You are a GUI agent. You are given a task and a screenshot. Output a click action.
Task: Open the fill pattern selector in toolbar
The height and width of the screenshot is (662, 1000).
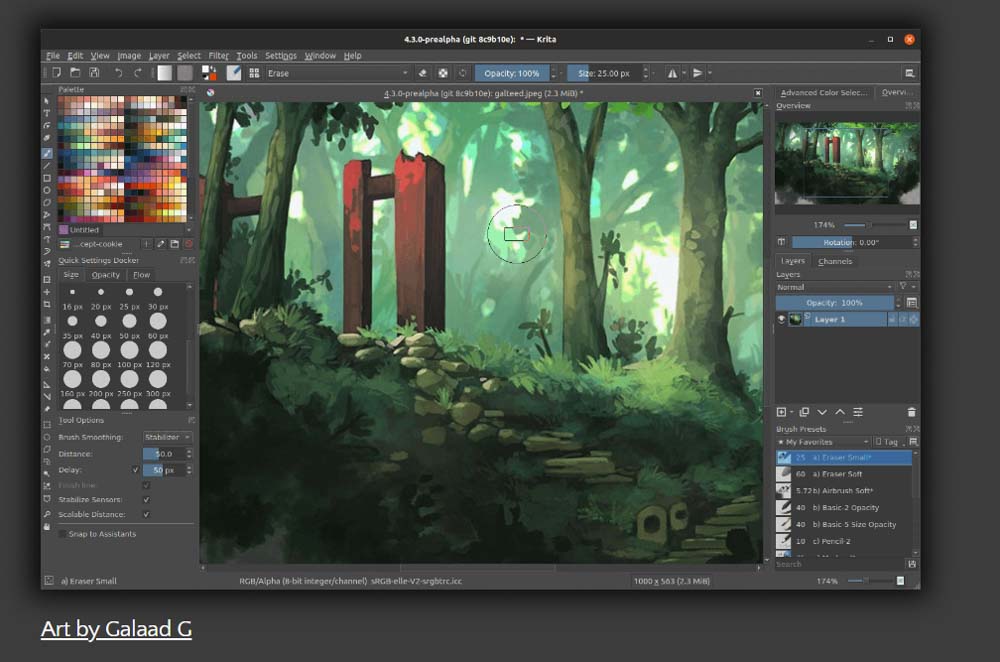(x=185, y=73)
